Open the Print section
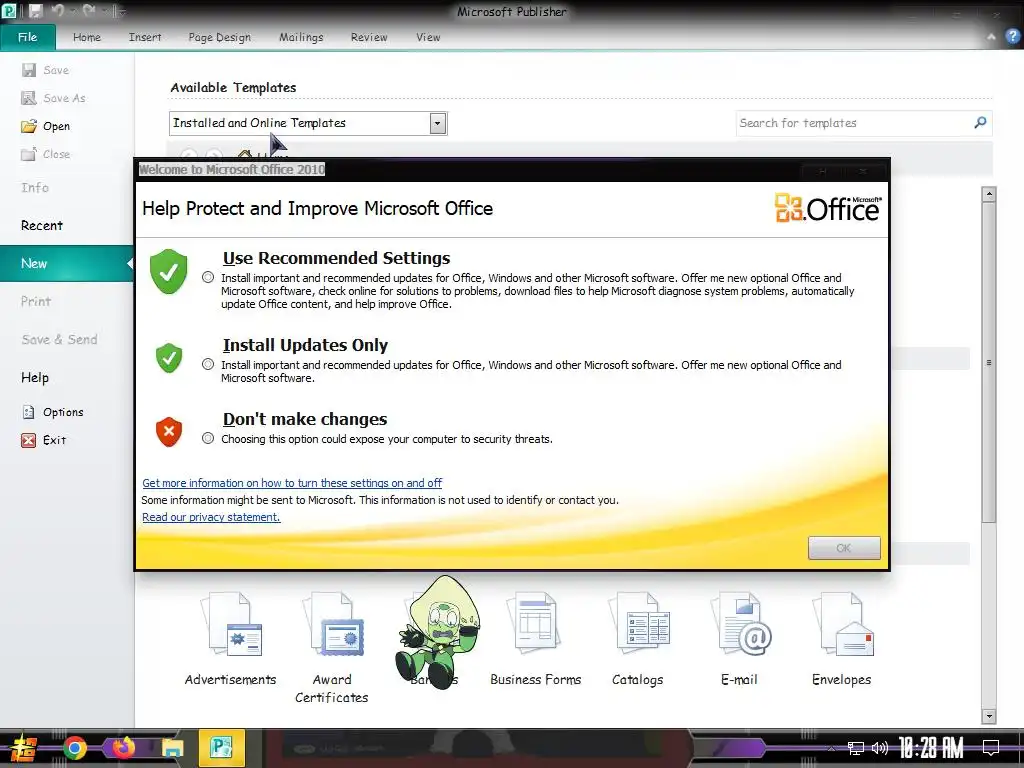The height and width of the screenshot is (768, 1024). [35, 301]
